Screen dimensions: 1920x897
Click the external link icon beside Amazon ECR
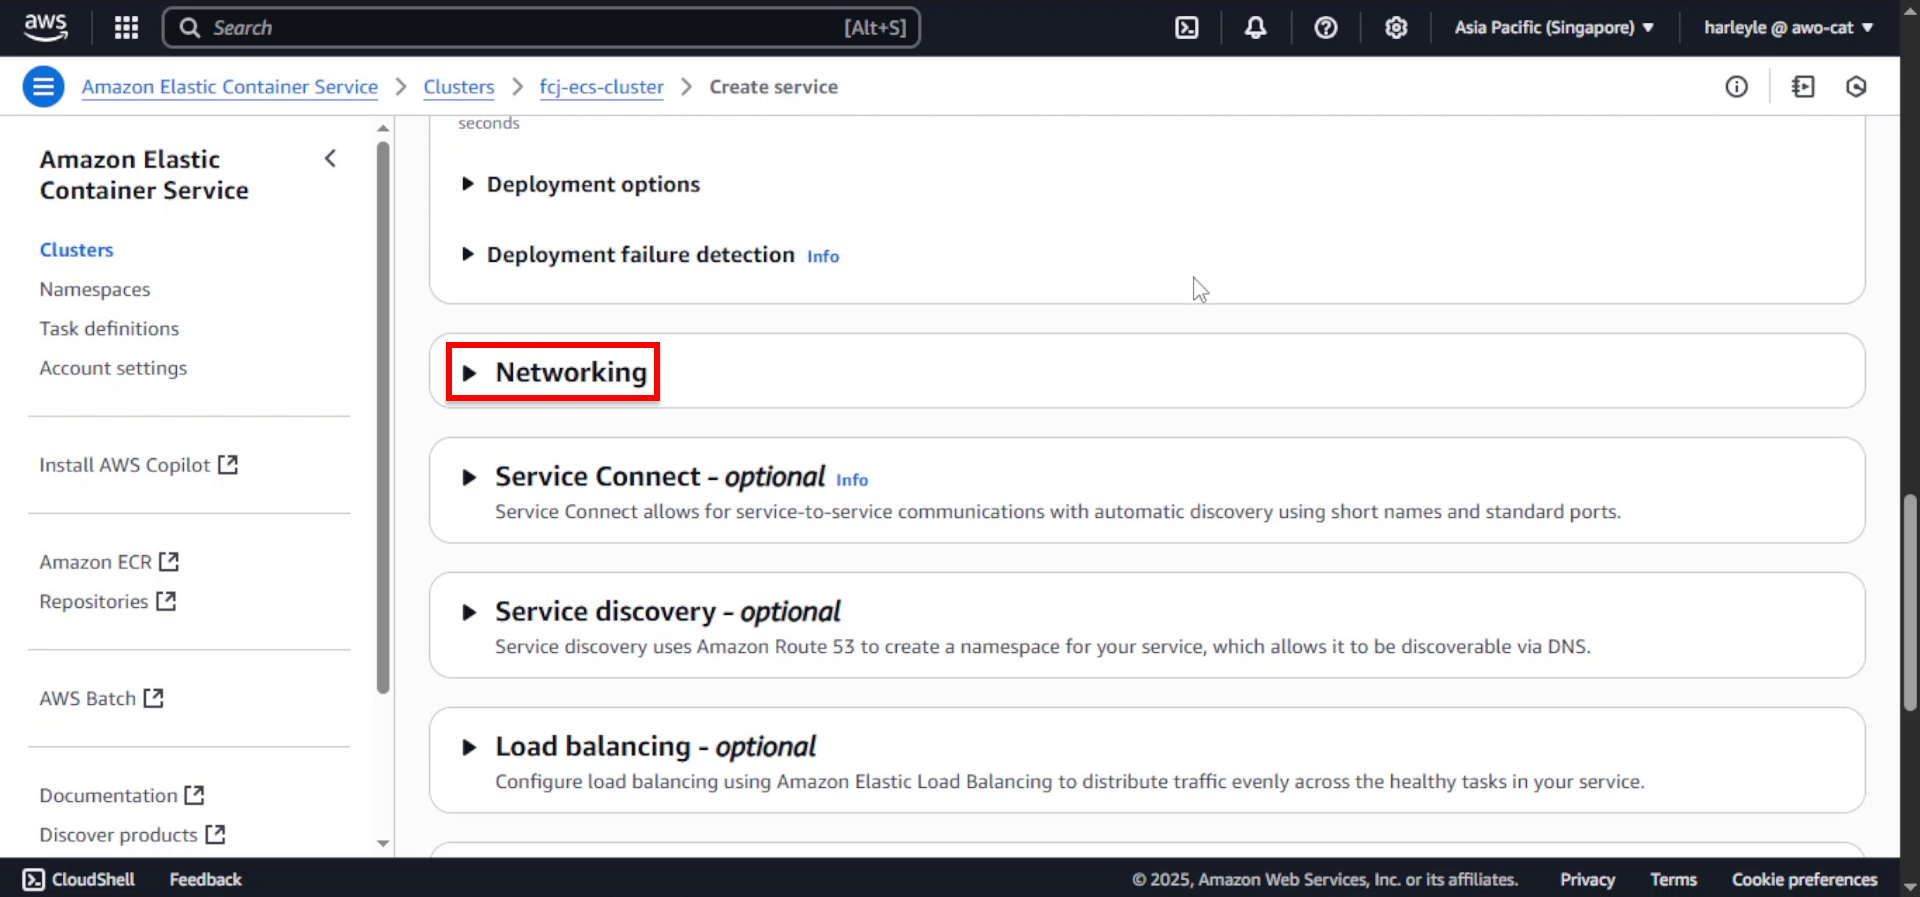169,561
